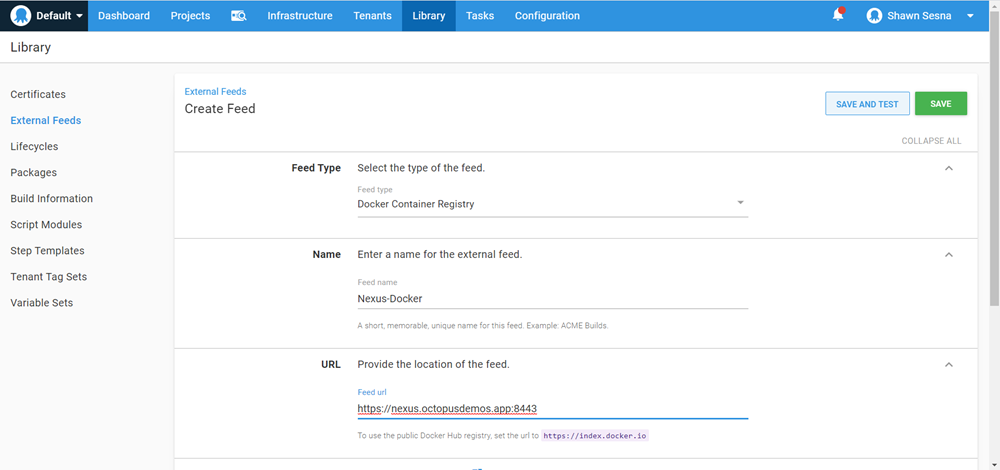Collapse the URL section chevron

point(948,365)
